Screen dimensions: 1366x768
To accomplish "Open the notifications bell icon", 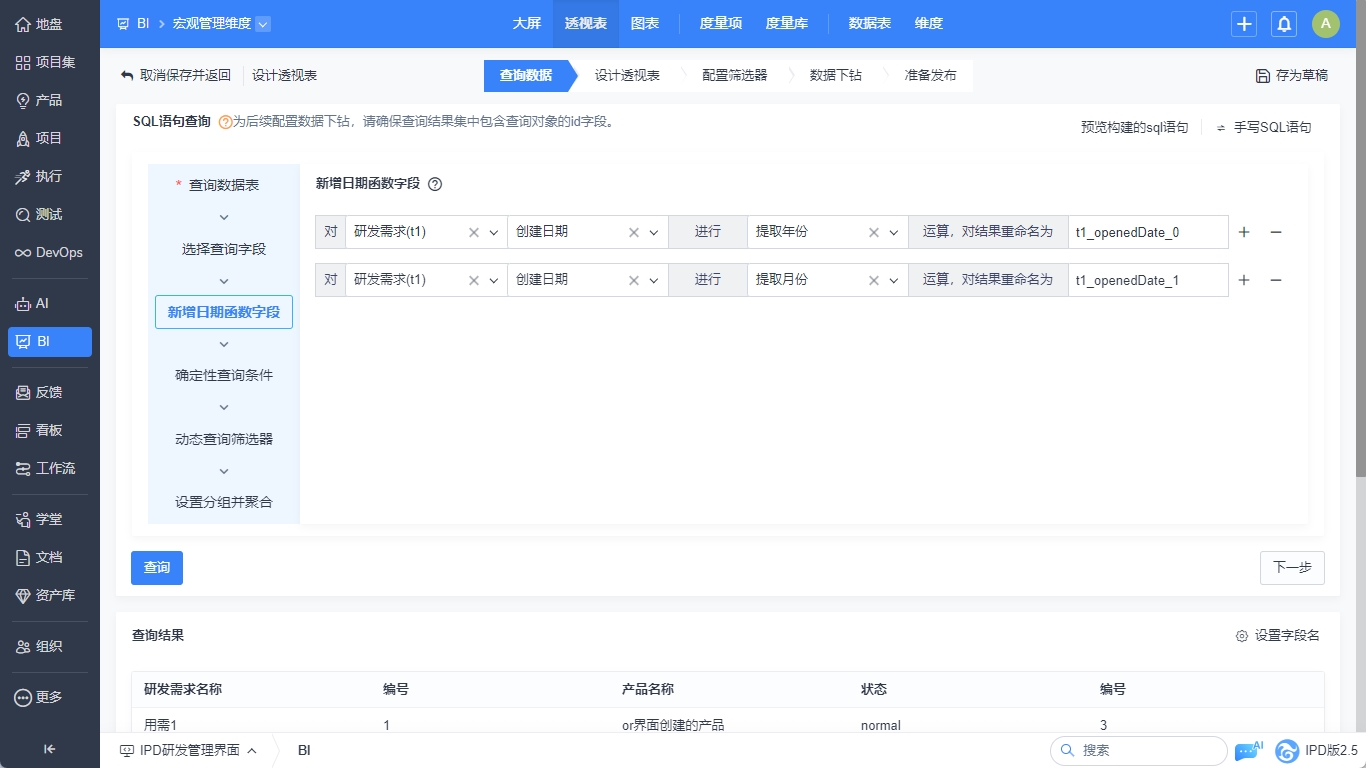I will (x=1284, y=24).
